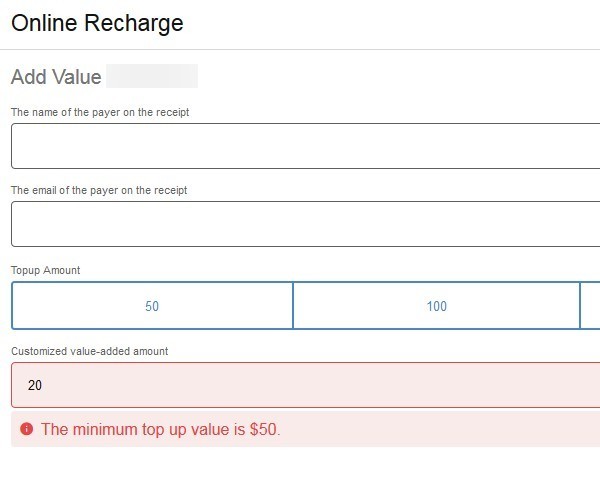Image resolution: width=600 pixels, height=480 pixels.
Task: Click the Customized value-added amount label
Action: pyautogui.click(x=89, y=351)
